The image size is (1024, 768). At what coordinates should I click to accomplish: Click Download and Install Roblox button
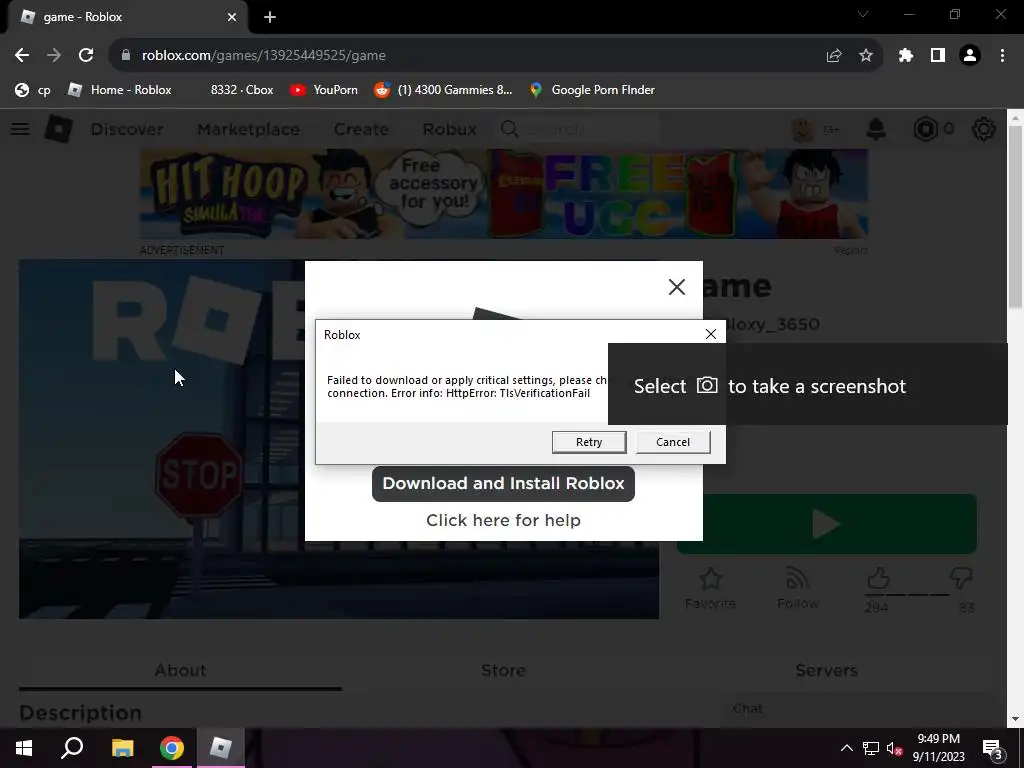click(x=503, y=483)
